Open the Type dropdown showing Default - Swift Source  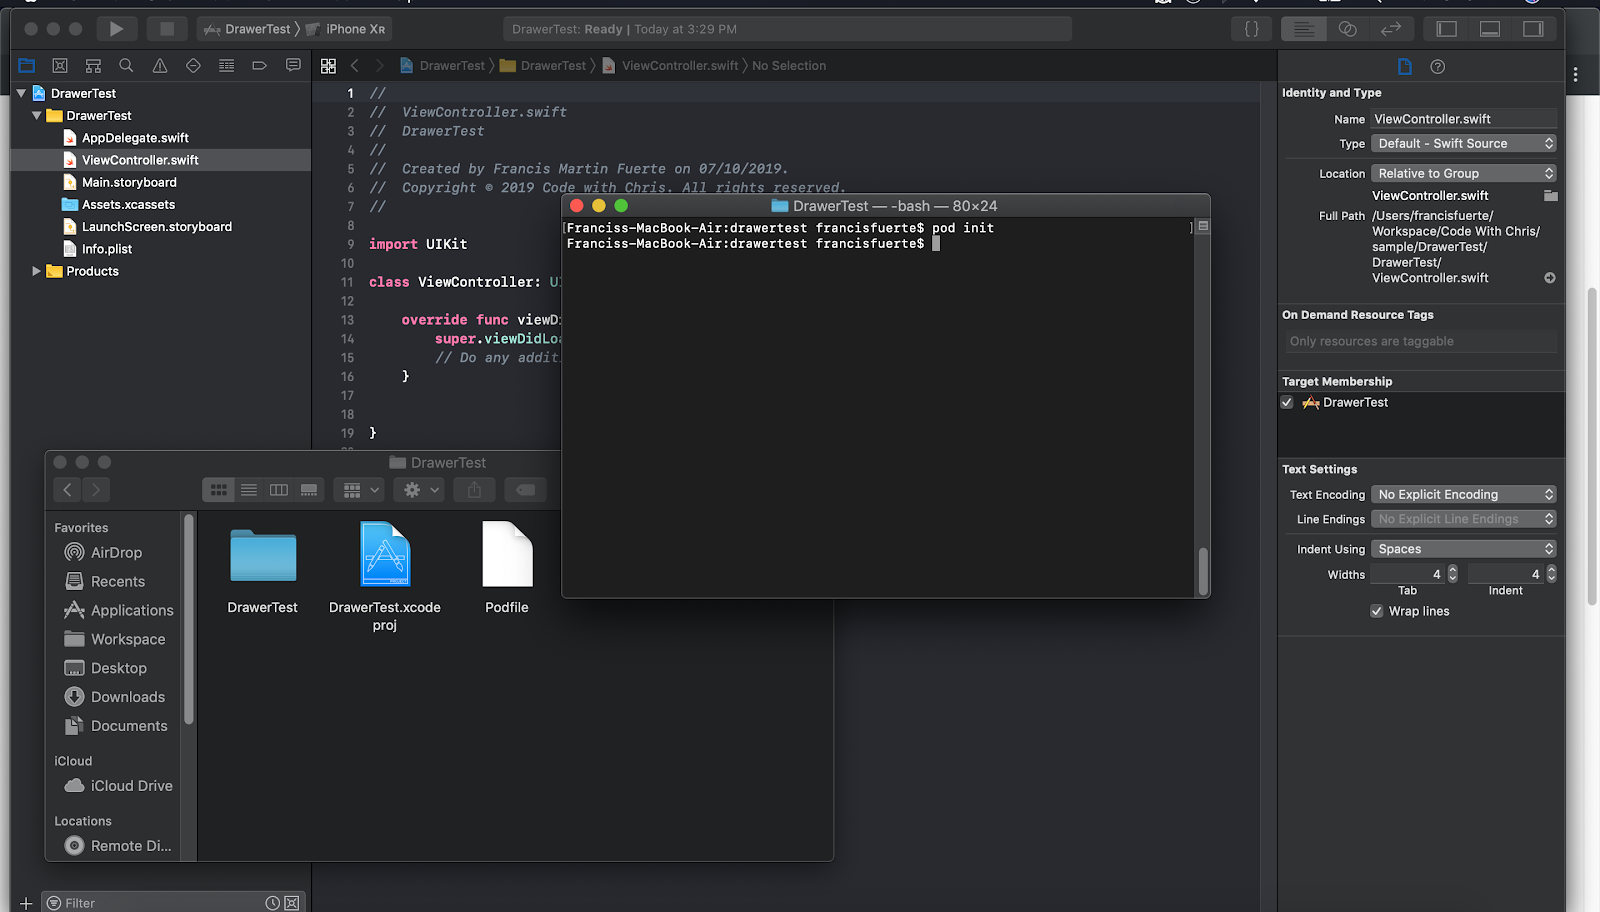click(x=1463, y=144)
